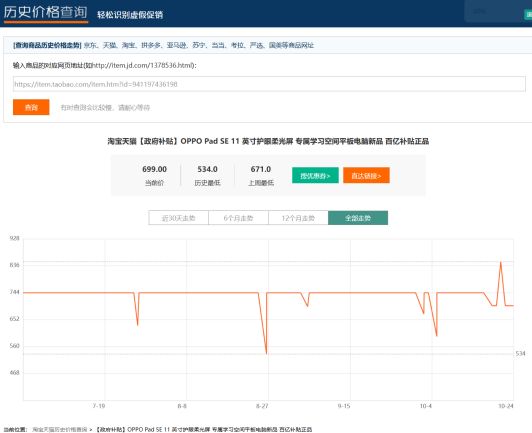Click the 9-15 date label on x-axis
Viewport: 532px width, 433px height.
coord(344,406)
